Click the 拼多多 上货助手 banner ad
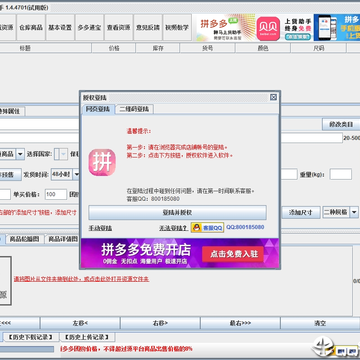The width and height of the screenshot is (360, 360). click(225, 28)
